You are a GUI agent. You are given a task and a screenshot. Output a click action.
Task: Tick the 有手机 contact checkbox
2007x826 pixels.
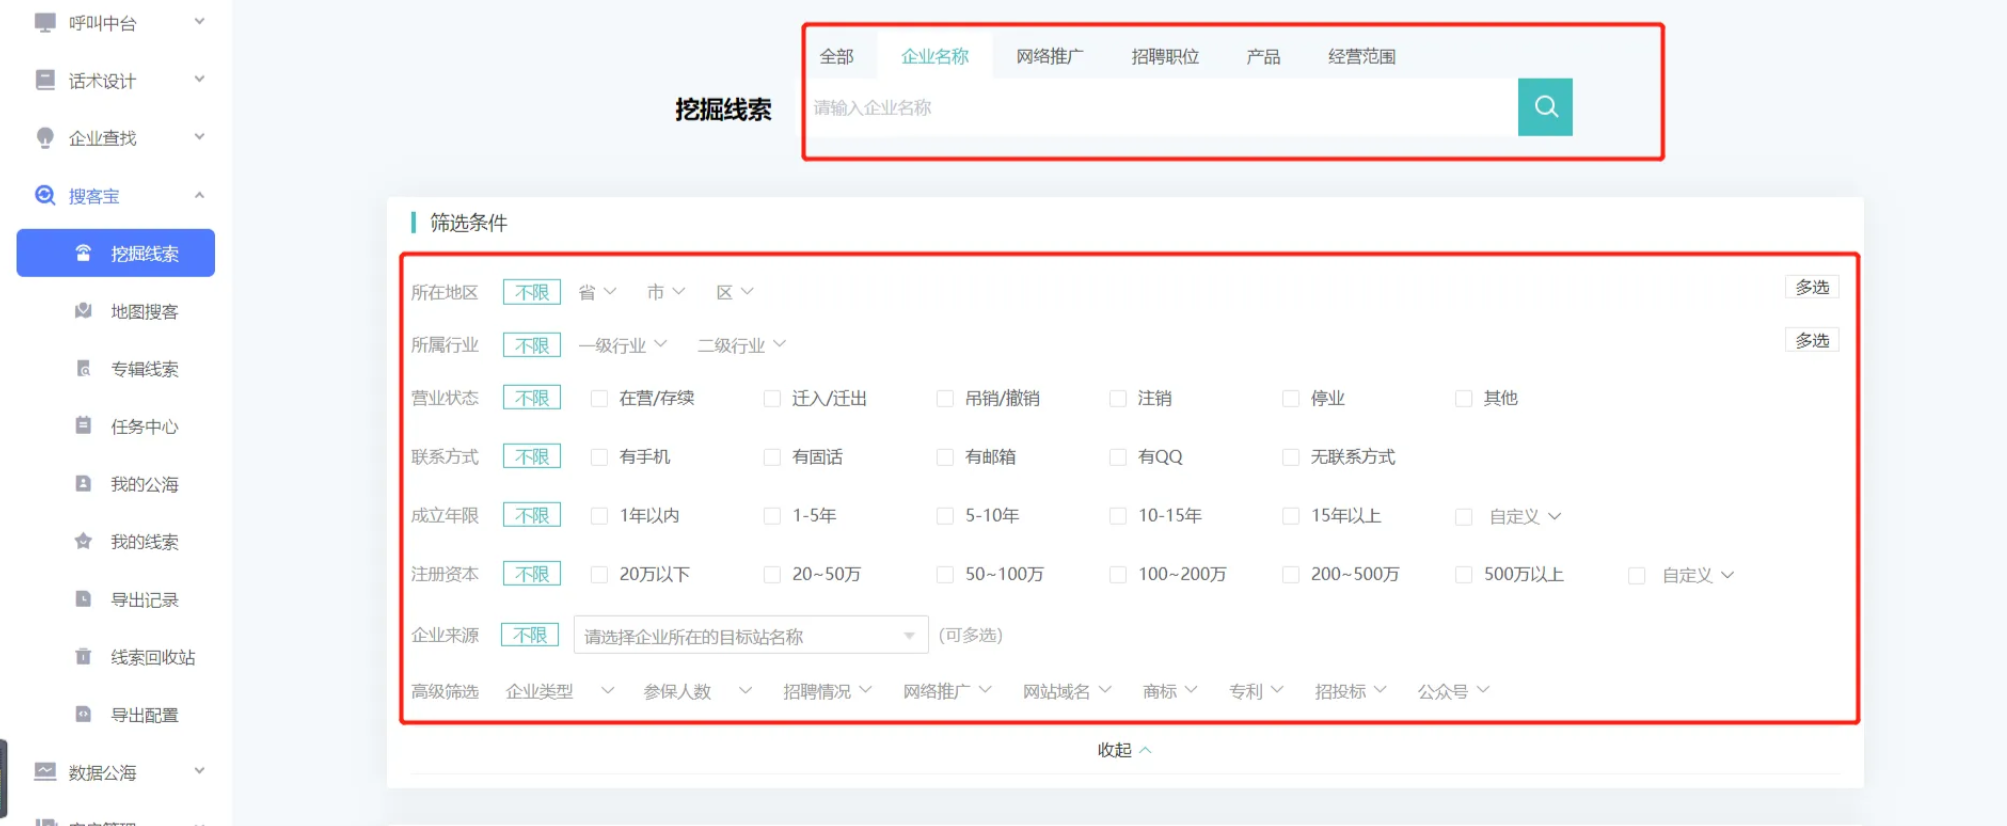(x=599, y=457)
